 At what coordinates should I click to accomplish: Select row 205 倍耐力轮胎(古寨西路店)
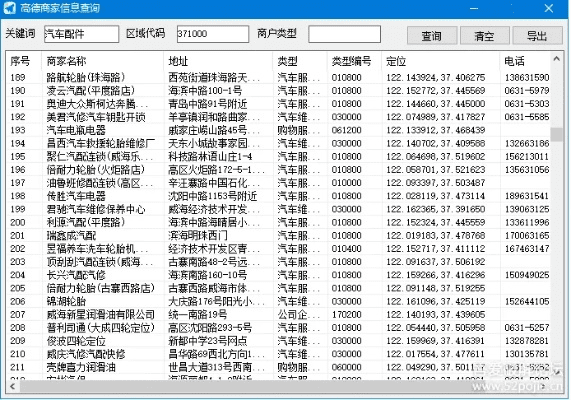(x=279, y=288)
